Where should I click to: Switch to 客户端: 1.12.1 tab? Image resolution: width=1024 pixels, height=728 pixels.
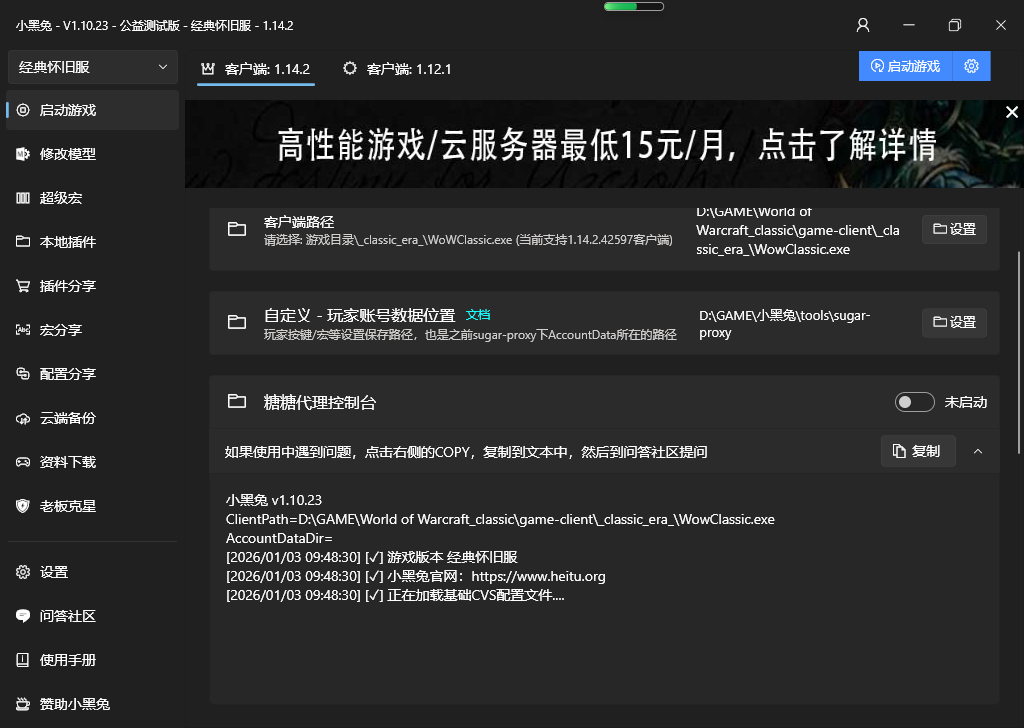coord(397,69)
